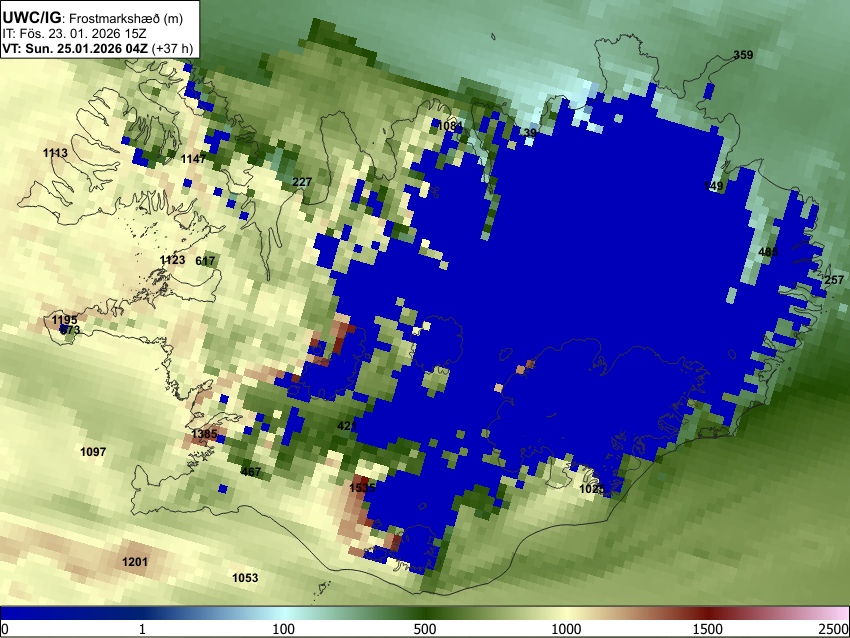This screenshot has width=850, height=638.
Task: Click the 1053 value south of Iceland
Action: click(x=245, y=578)
